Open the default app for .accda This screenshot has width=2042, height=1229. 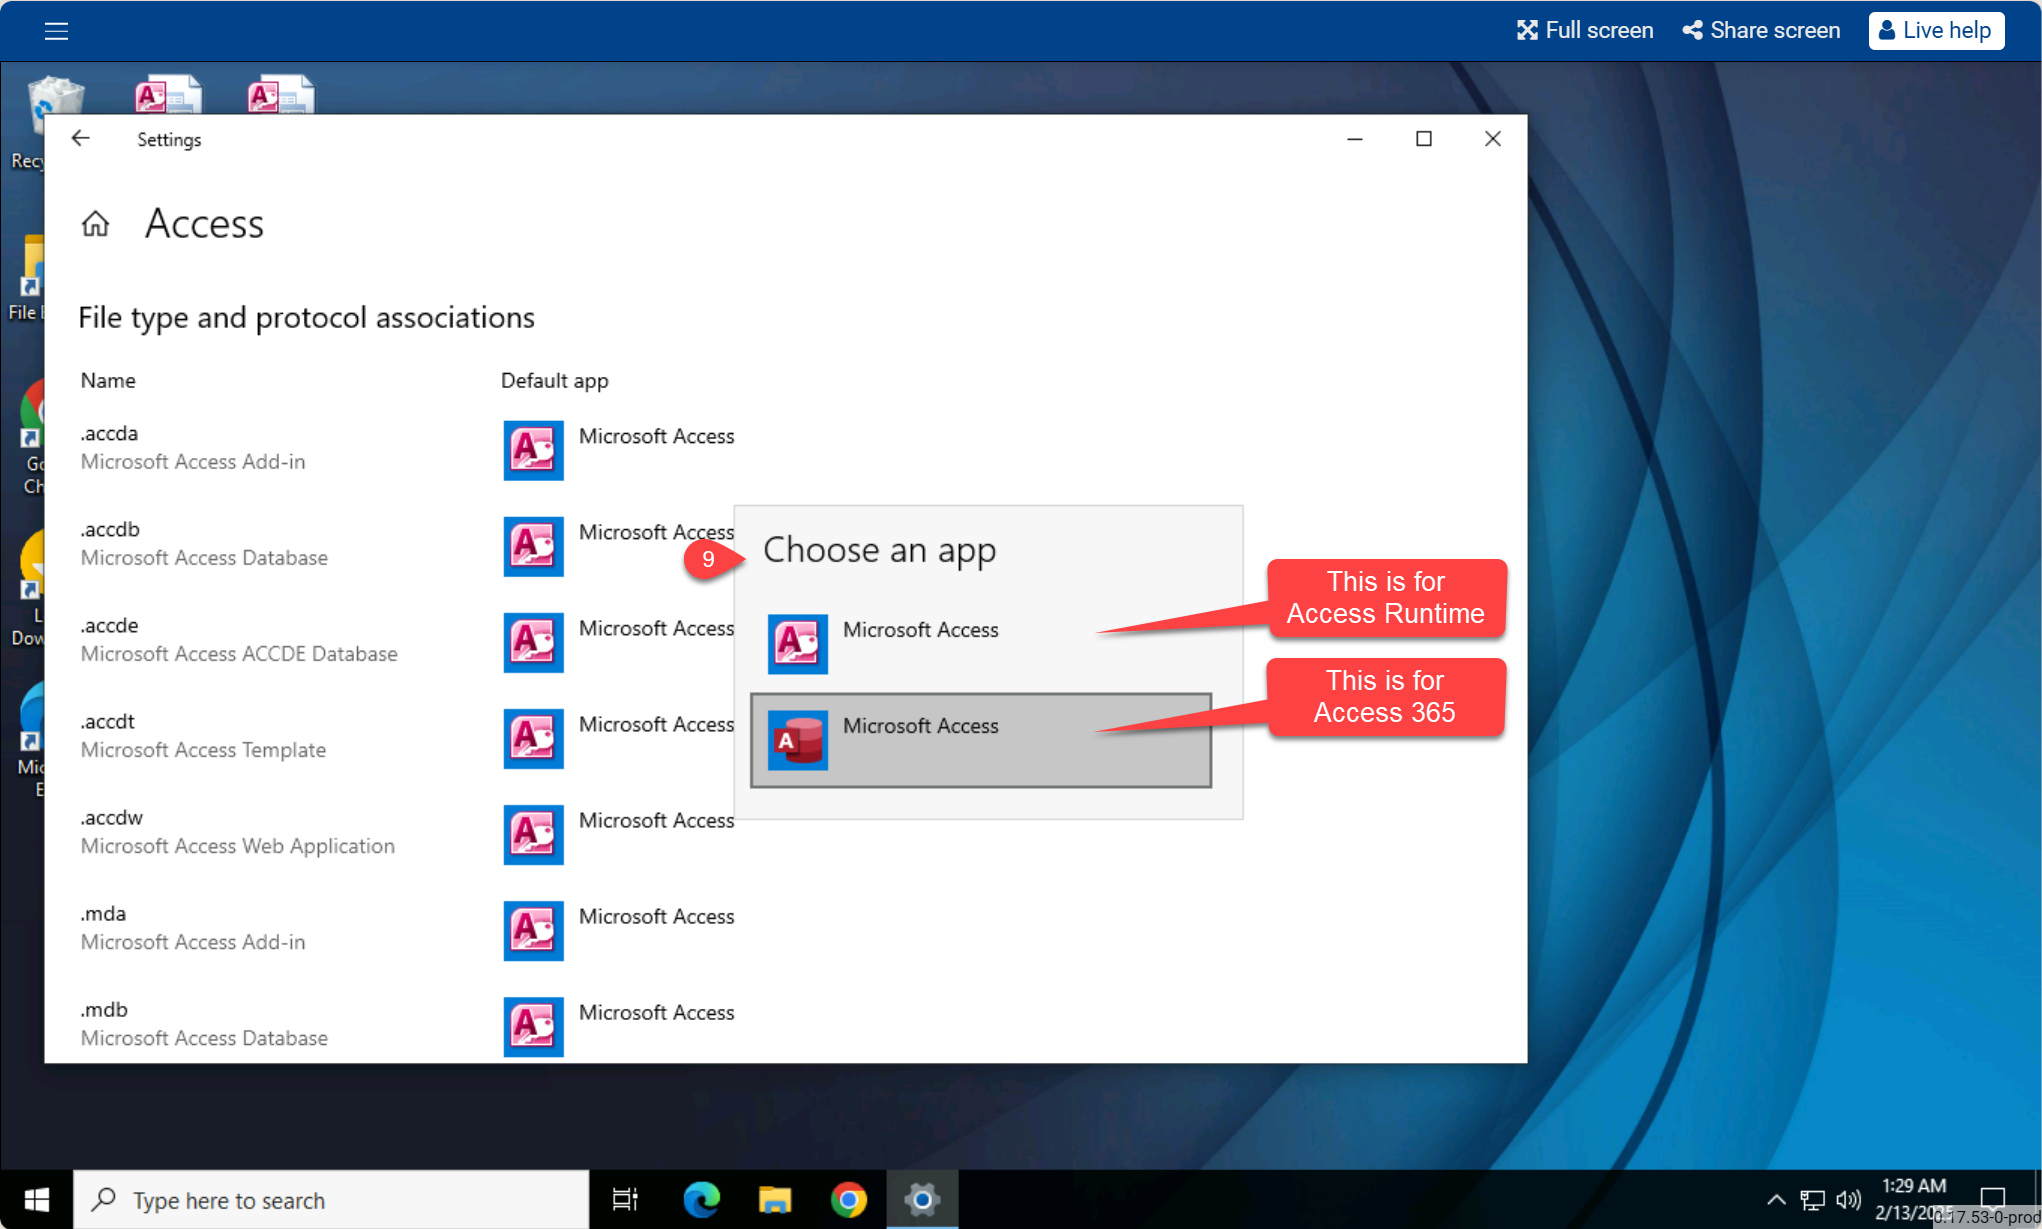(620, 449)
